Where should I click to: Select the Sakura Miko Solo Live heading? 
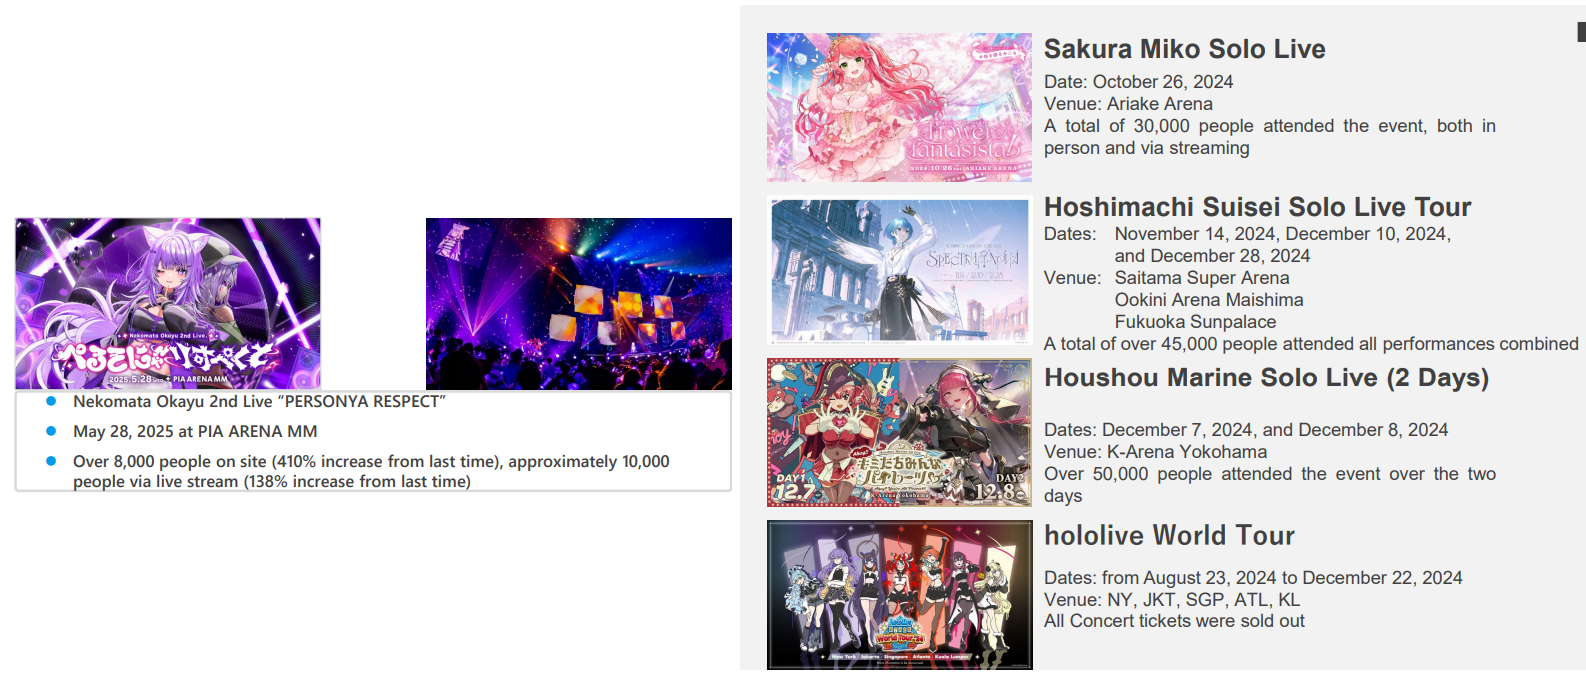[x=1185, y=49]
